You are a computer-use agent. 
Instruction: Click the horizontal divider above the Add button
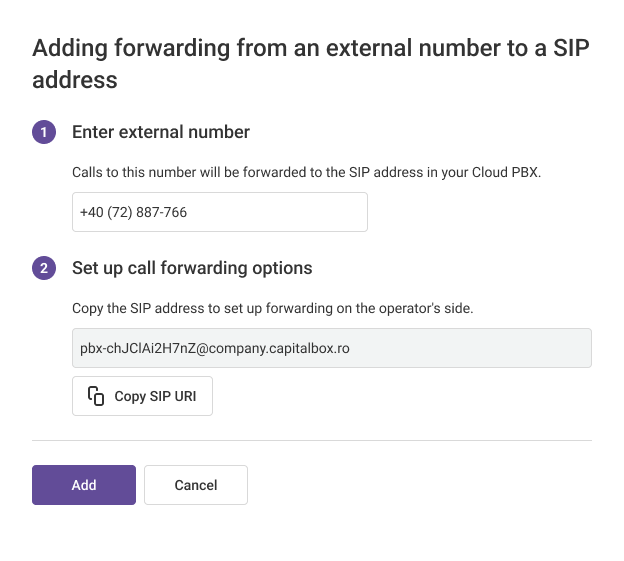point(312,440)
